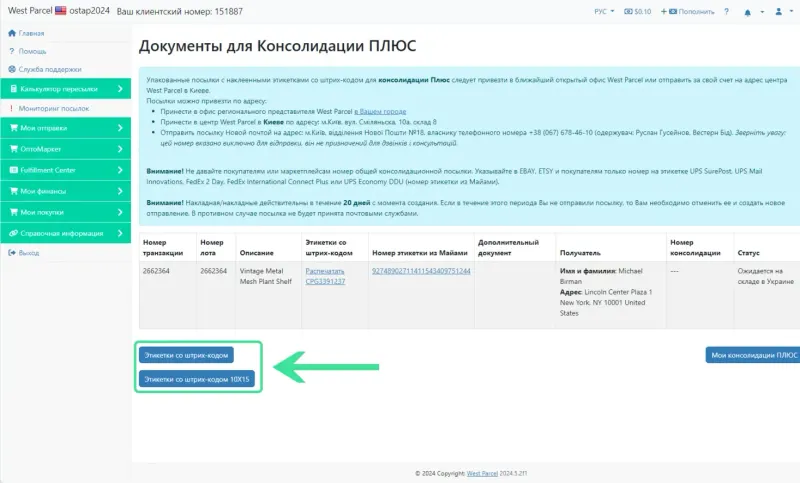Viewport: 800px width, 483px height.
Task: Click the cart icon in Мои финансы
Action: pos(14,191)
